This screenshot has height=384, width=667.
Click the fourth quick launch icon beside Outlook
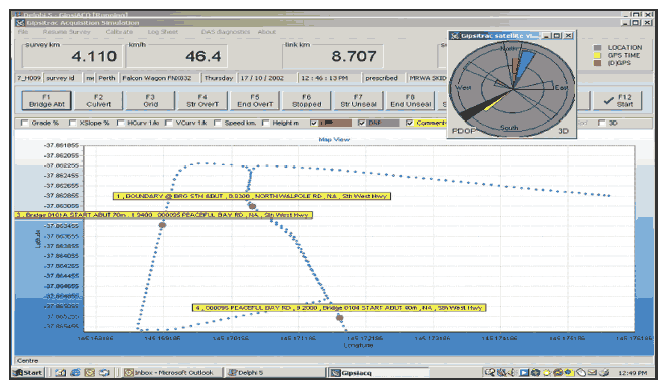click(x=104, y=373)
